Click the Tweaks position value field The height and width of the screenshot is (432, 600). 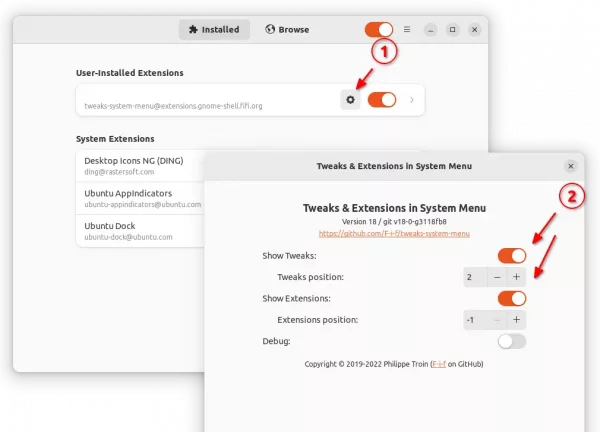(475, 277)
